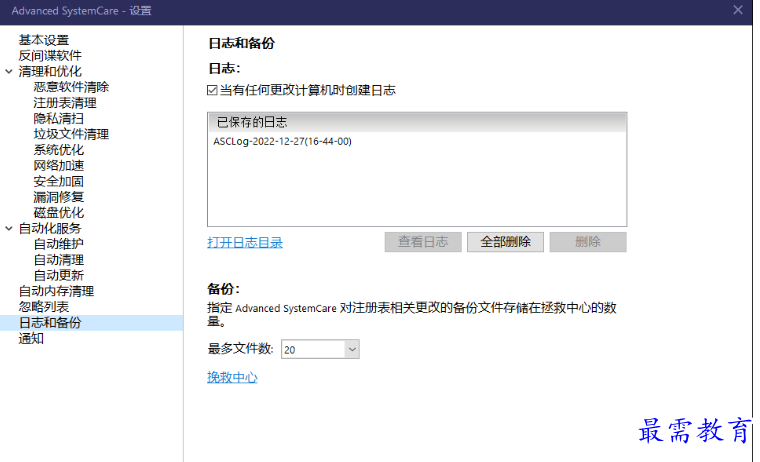The width and height of the screenshot is (760, 462).
Task: Click 打开日志目录 link
Action: tap(245, 242)
